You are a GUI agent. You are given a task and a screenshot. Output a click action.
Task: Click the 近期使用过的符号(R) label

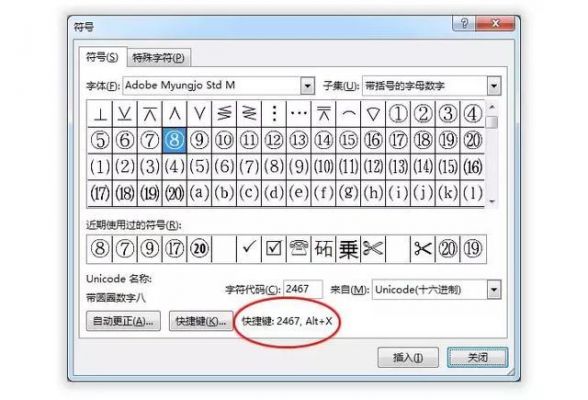coord(134,225)
